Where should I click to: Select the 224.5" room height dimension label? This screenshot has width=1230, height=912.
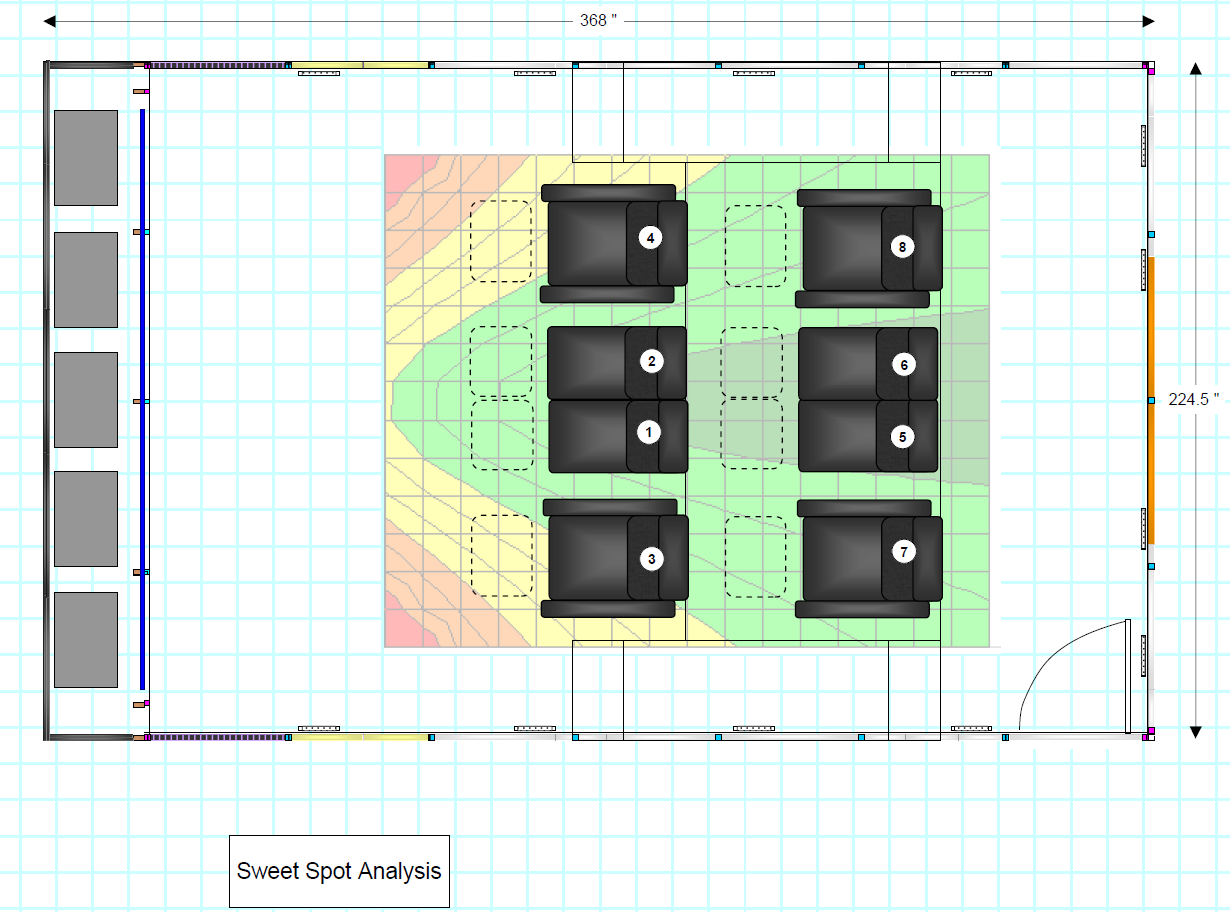click(x=1194, y=399)
